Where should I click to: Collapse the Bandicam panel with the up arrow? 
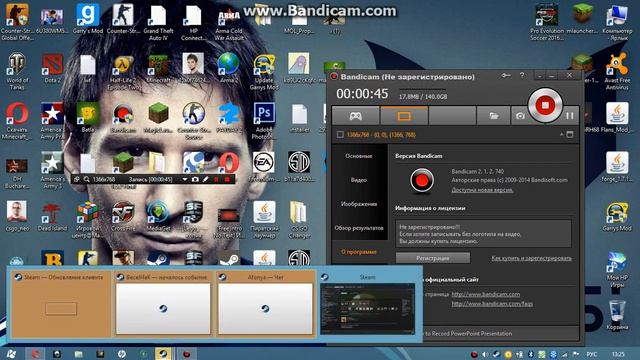click(x=562, y=134)
